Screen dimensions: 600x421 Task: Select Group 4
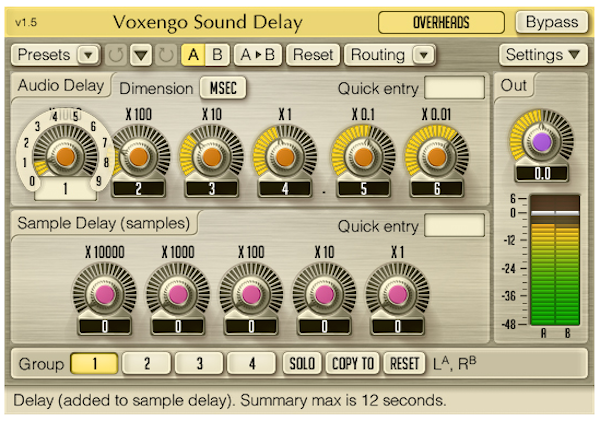[x=251, y=363]
